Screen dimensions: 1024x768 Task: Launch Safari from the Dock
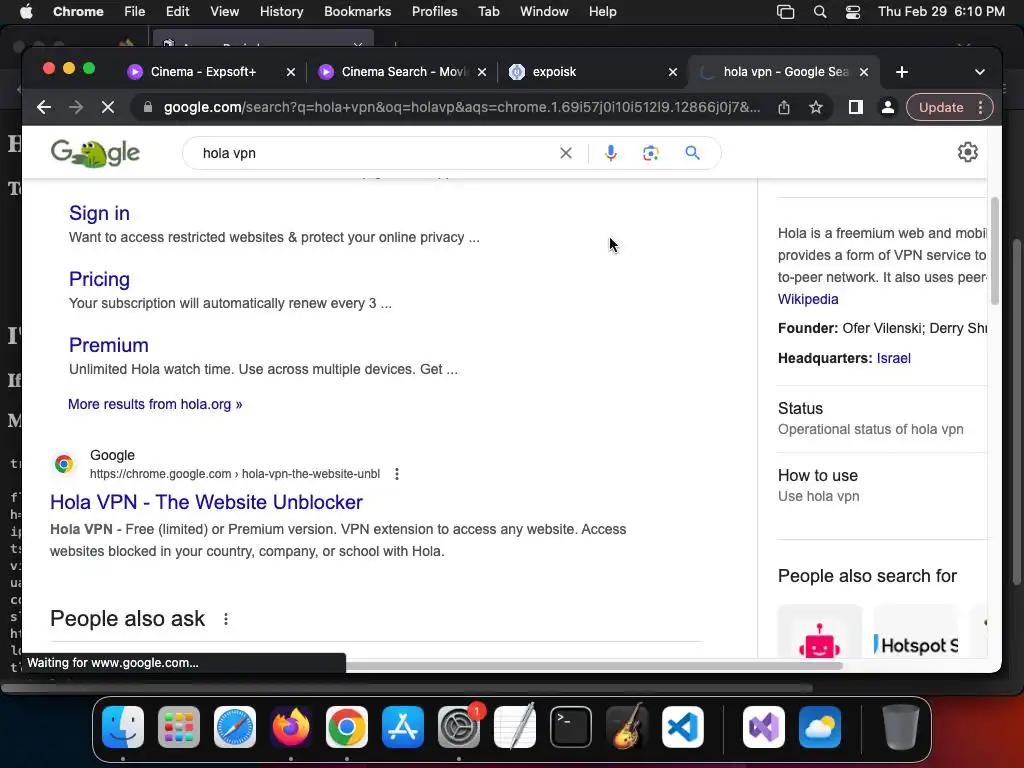234,727
